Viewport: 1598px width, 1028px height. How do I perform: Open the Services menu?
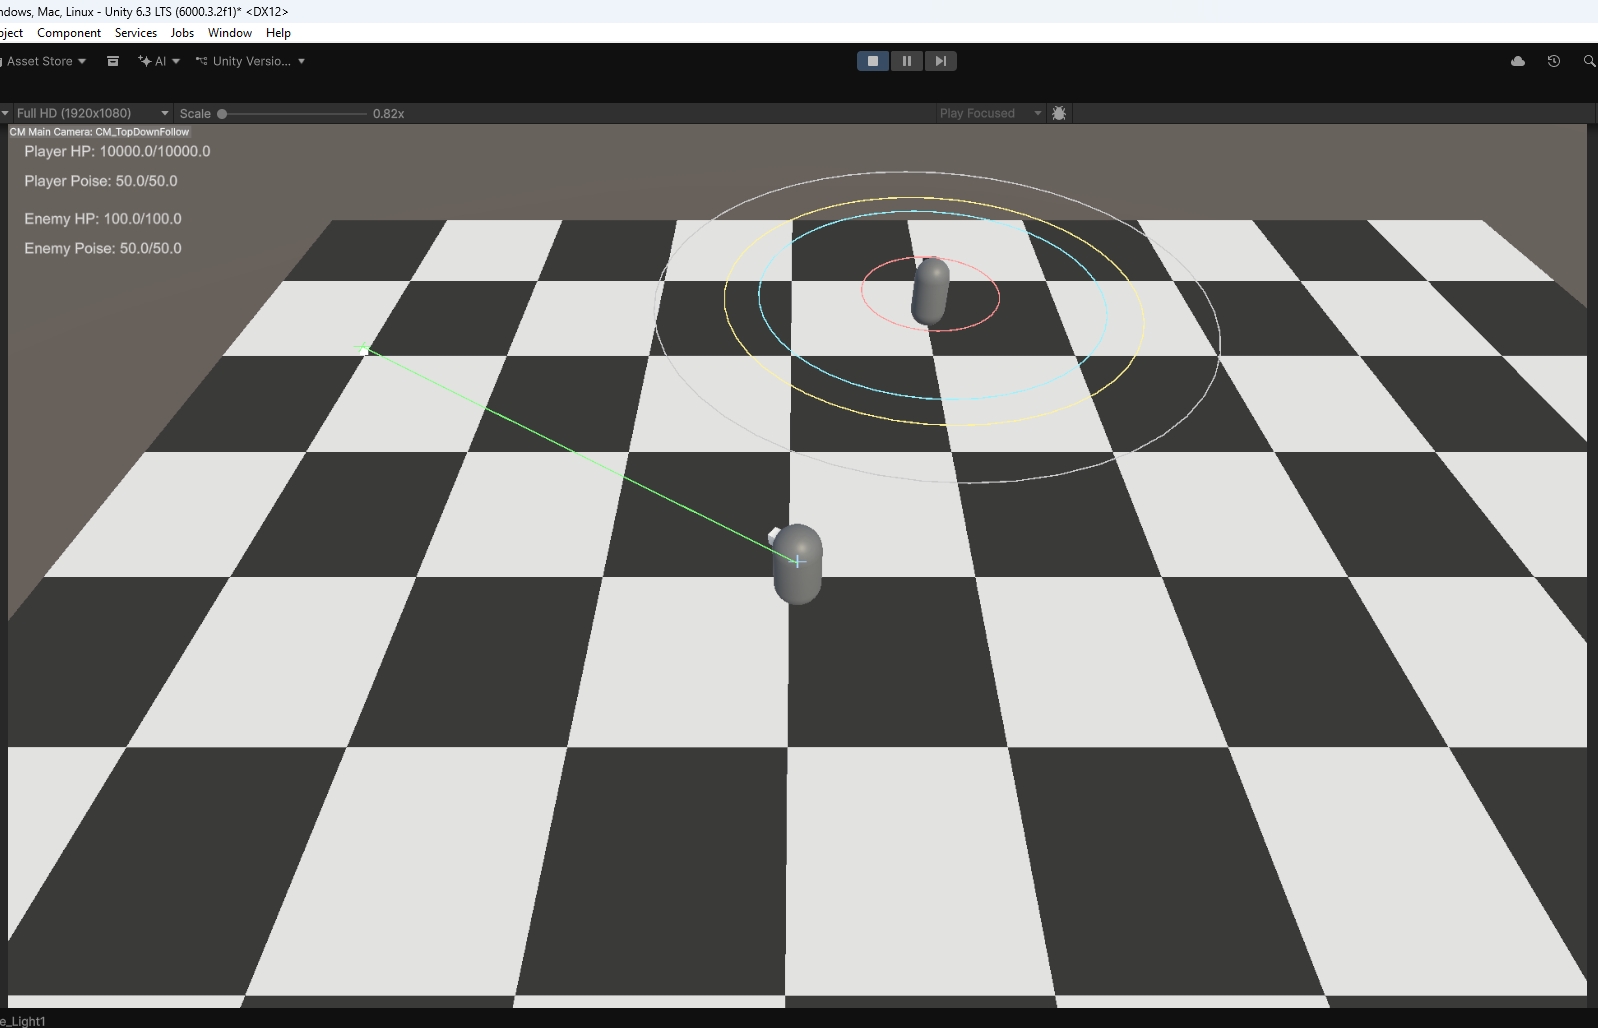(x=135, y=32)
